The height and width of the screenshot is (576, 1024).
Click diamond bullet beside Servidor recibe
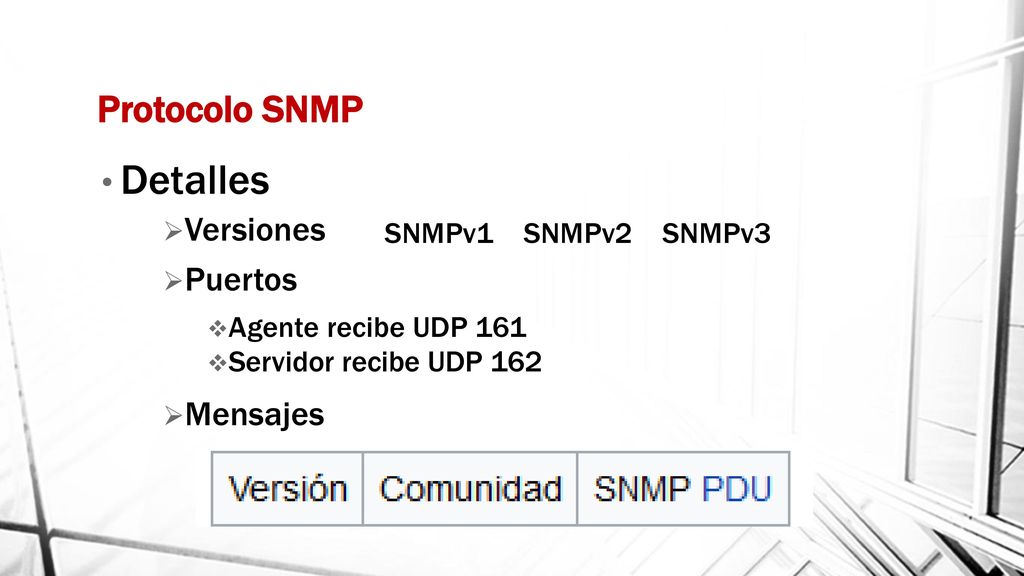pyautogui.click(x=217, y=362)
